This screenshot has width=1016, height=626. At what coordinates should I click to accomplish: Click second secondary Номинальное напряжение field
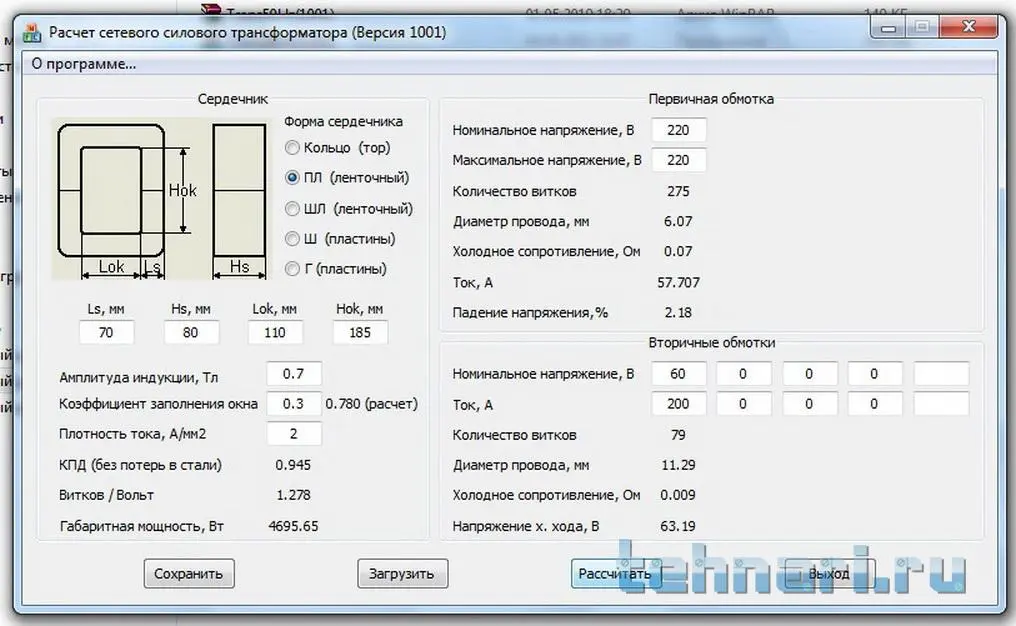tap(743, 374)
